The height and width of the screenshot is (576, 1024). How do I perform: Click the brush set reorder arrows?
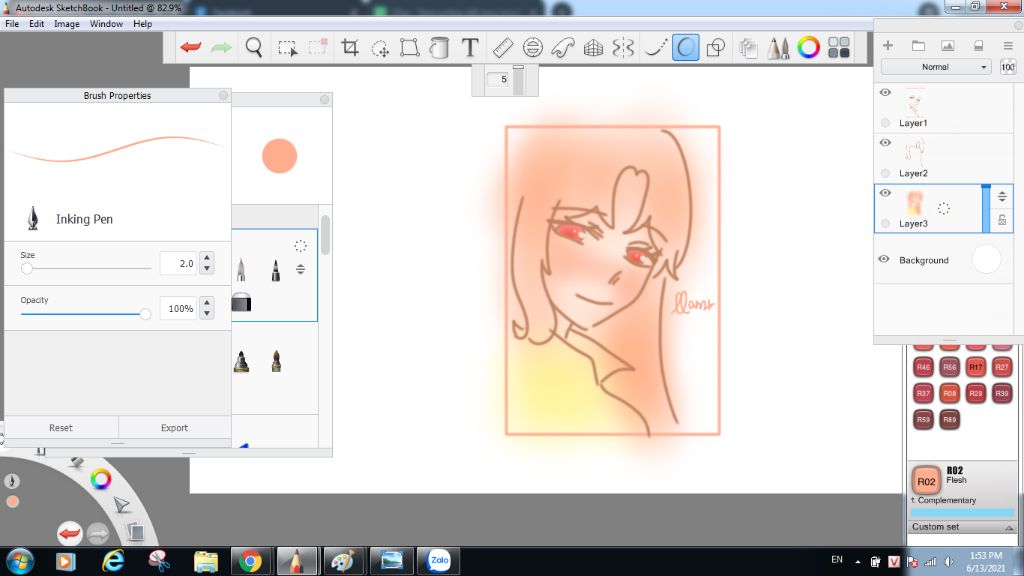click(x=300, y=269)
